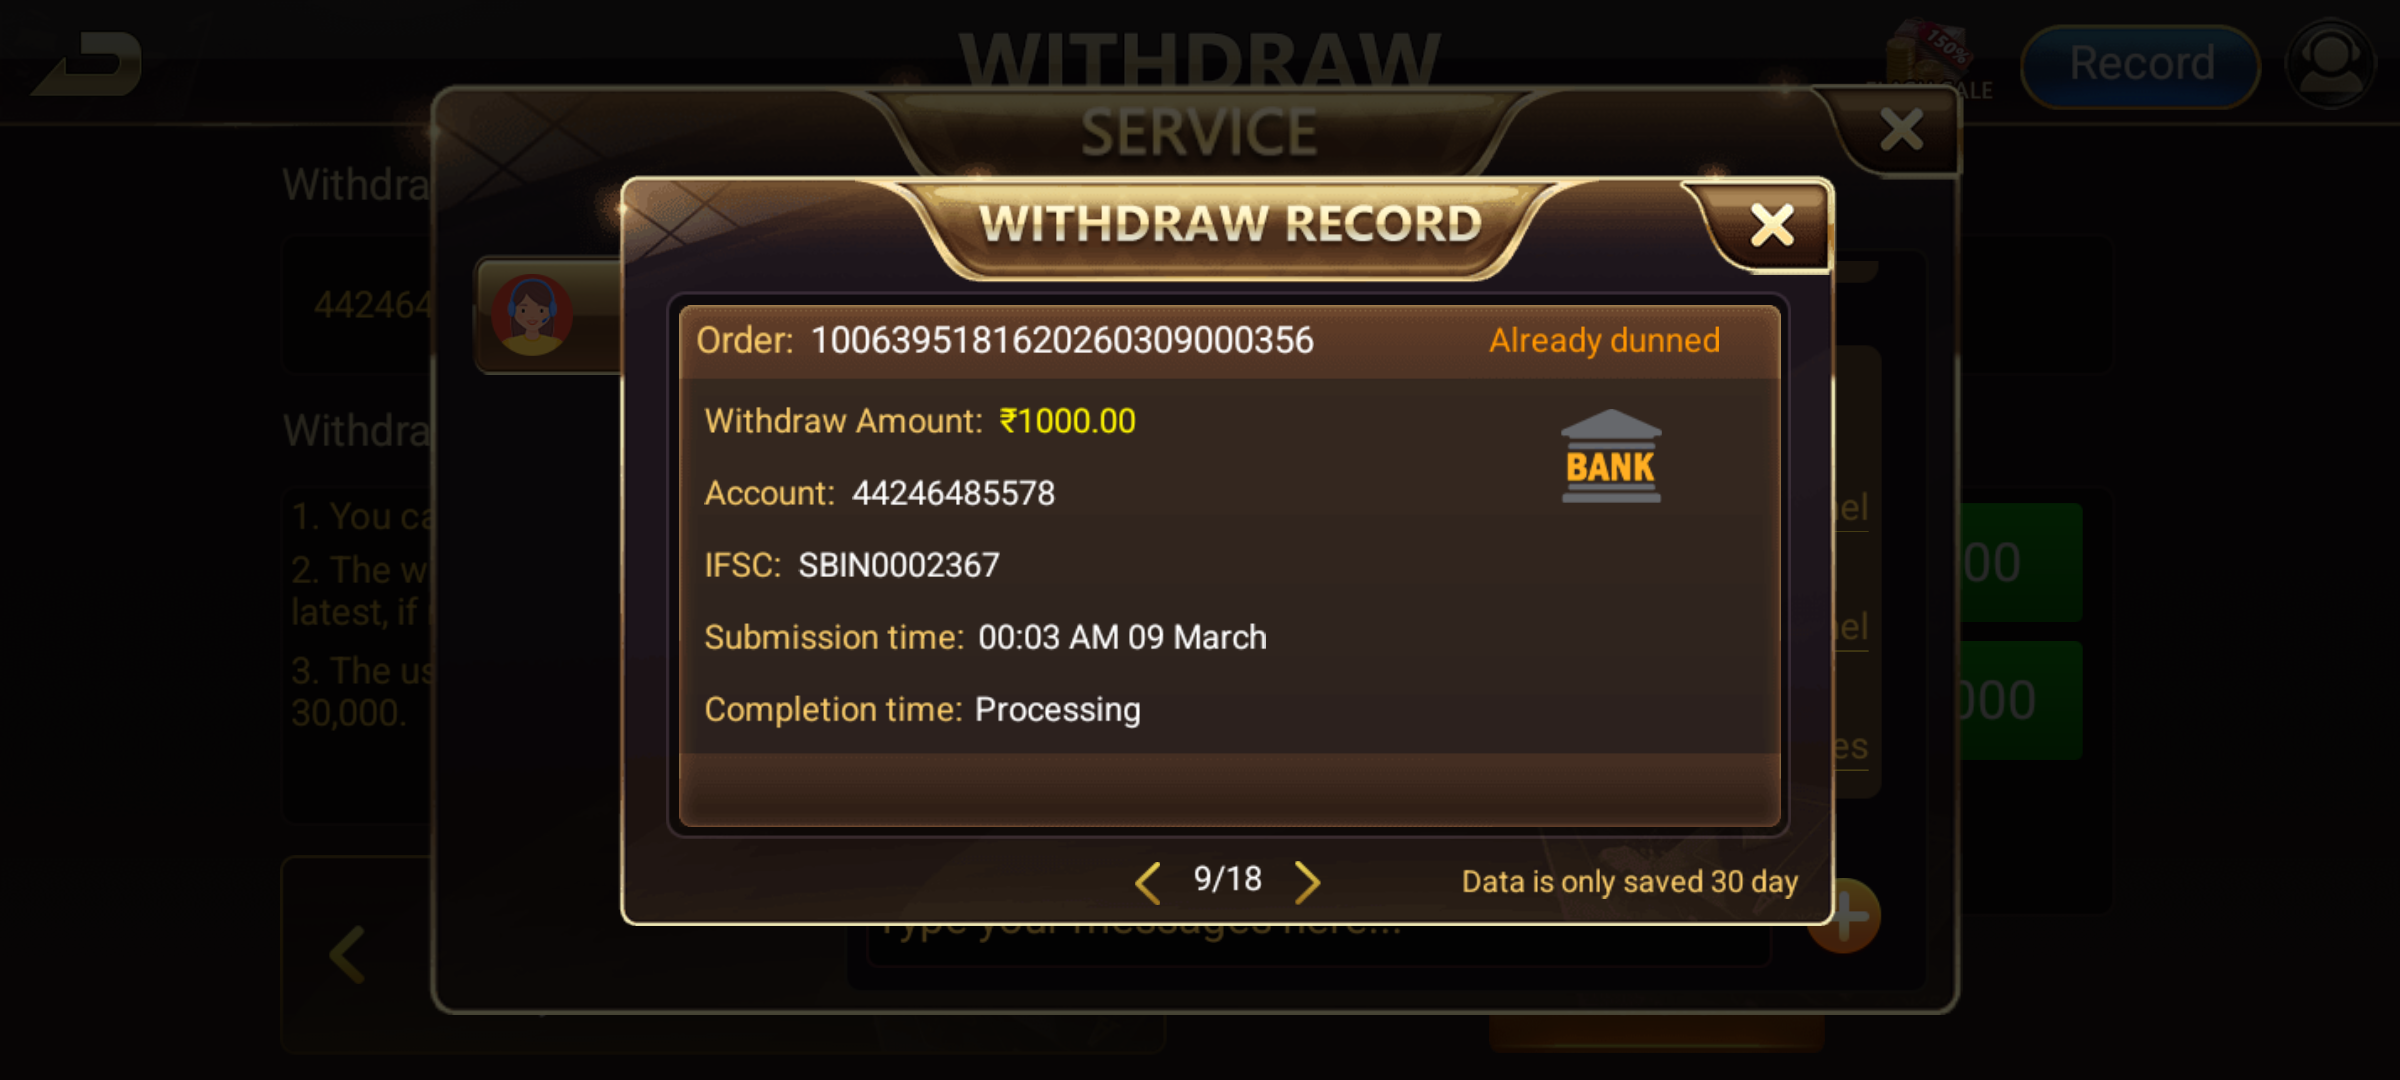Image resolution: width=2400 pixels, height=1080 pixels.
Task: Go to next withdraw record page
Action: (x=1307, y=882)
